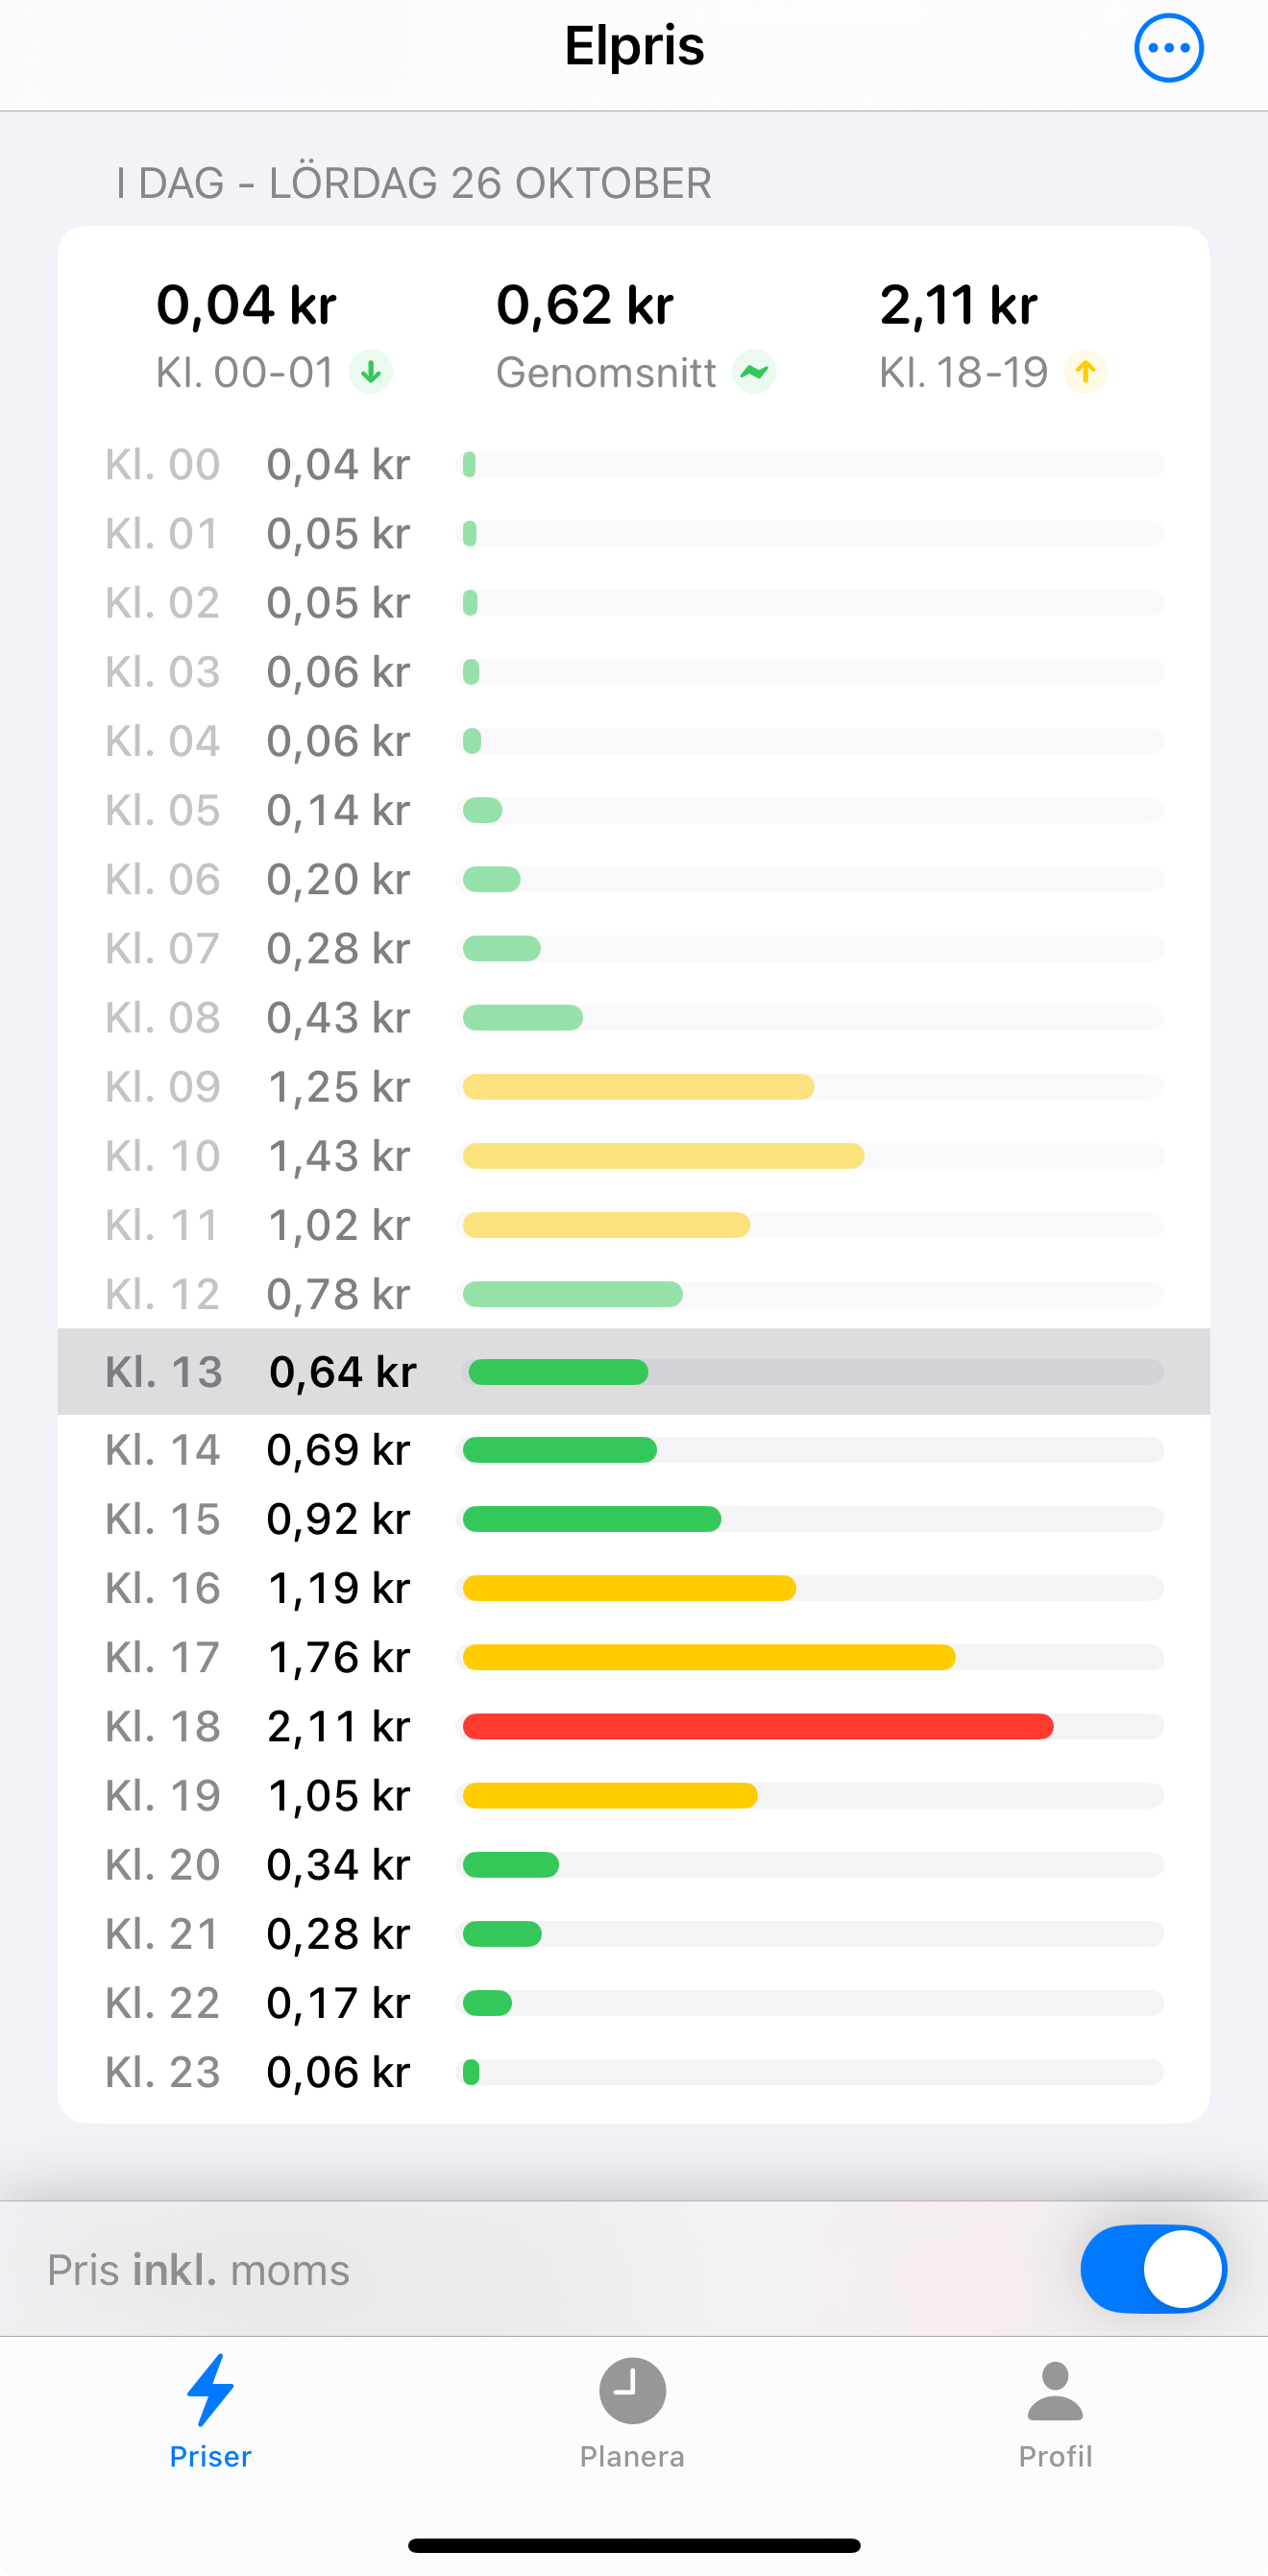The image size is (1268, 2576).
Task: Tap the lightning bolt Priser icon
Action: pyautogui.click(x=210, y=2390)
